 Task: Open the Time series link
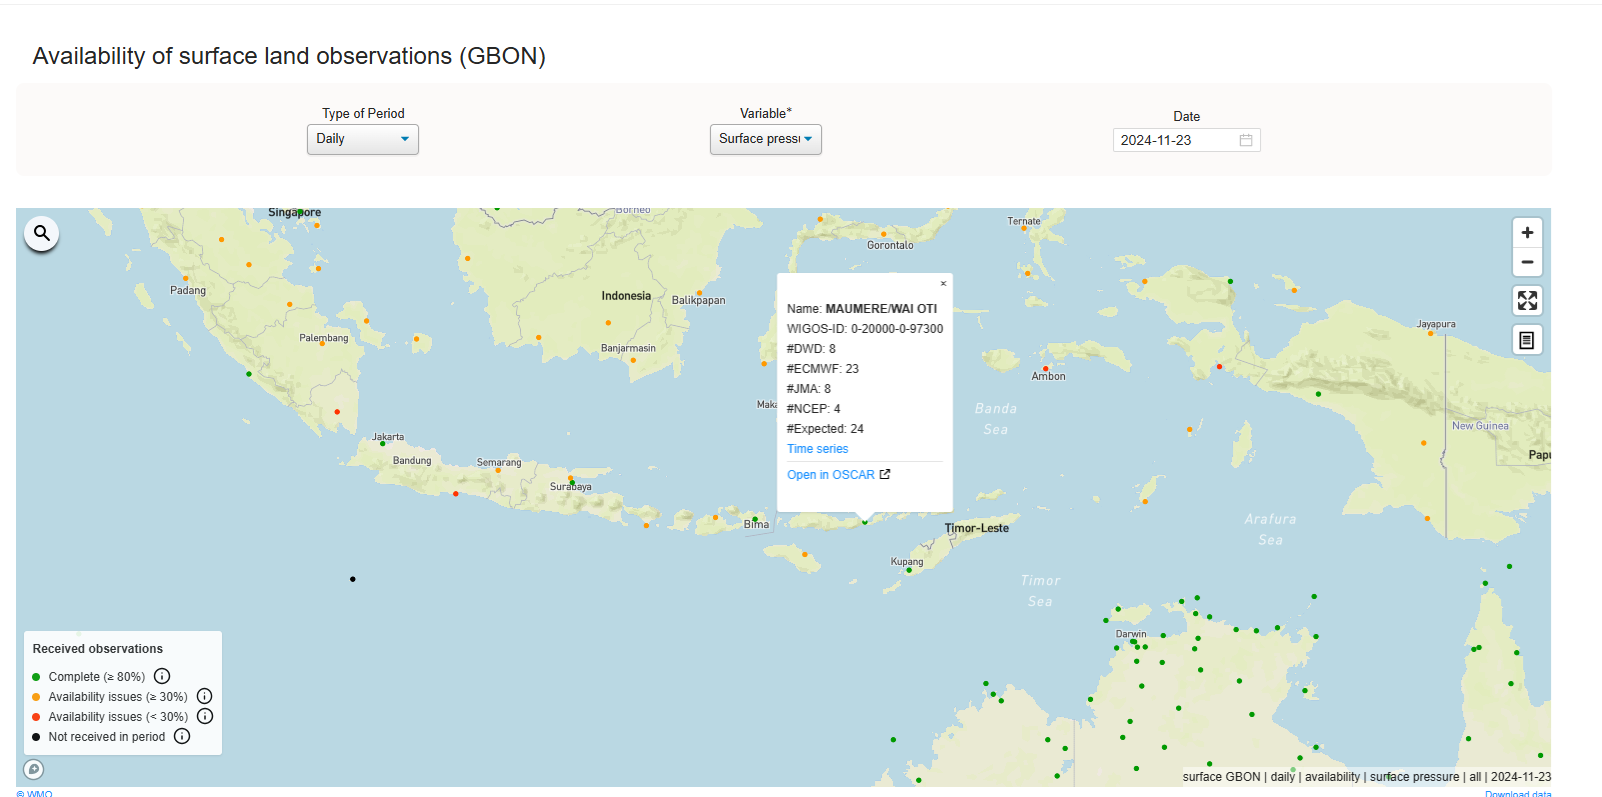coord(817,449)
